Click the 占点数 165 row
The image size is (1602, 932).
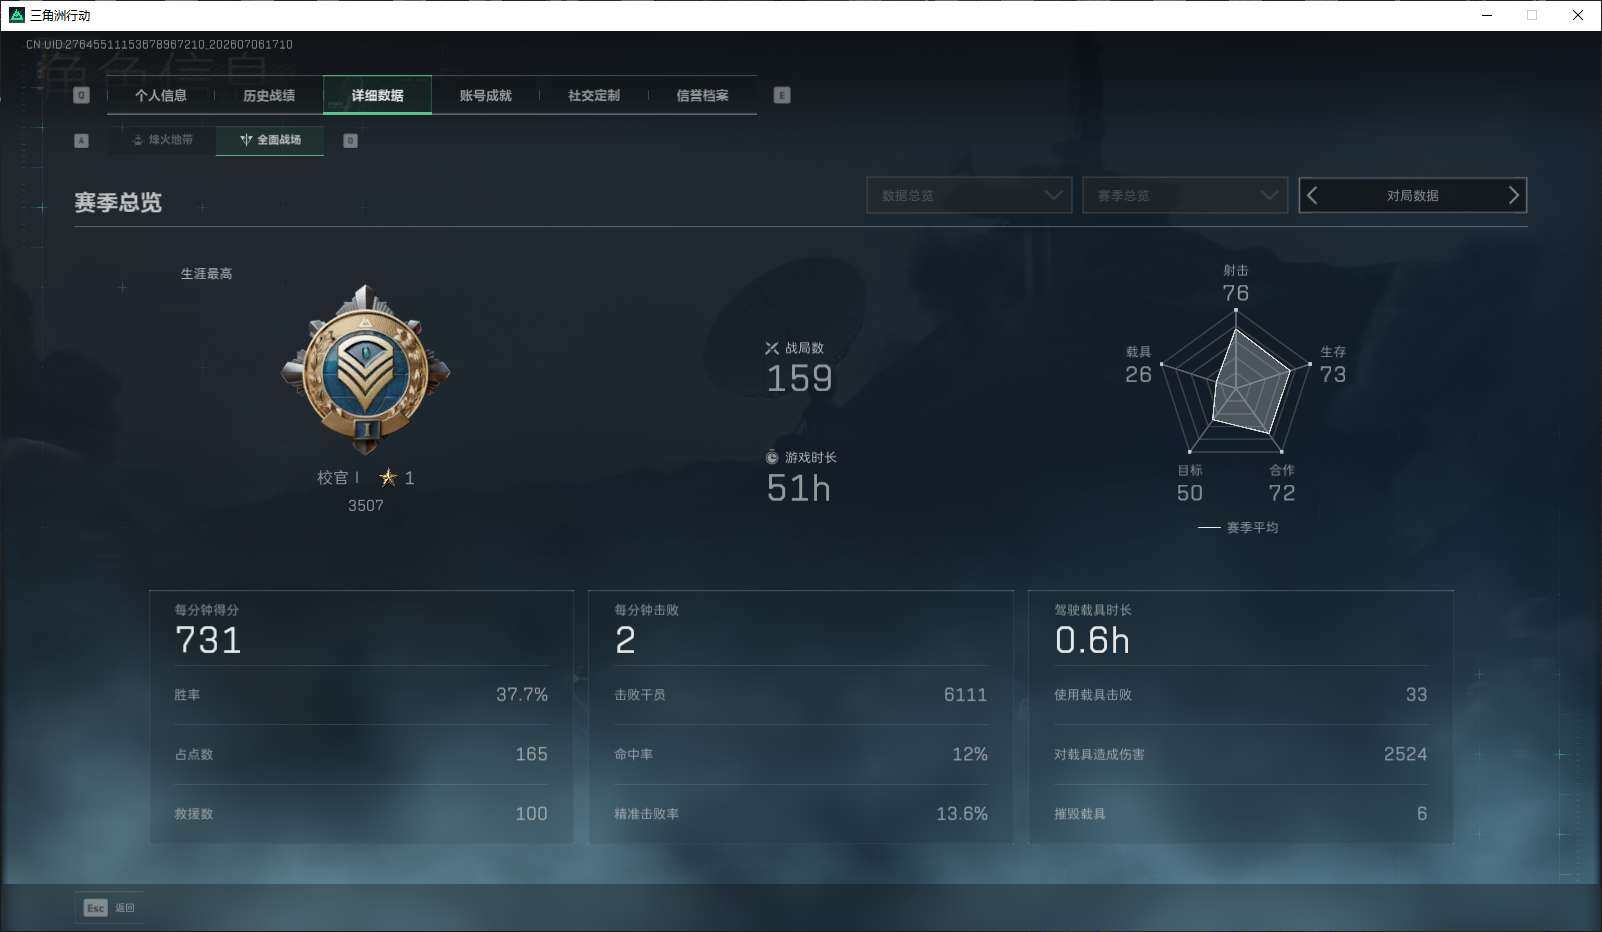pos(361,754)
